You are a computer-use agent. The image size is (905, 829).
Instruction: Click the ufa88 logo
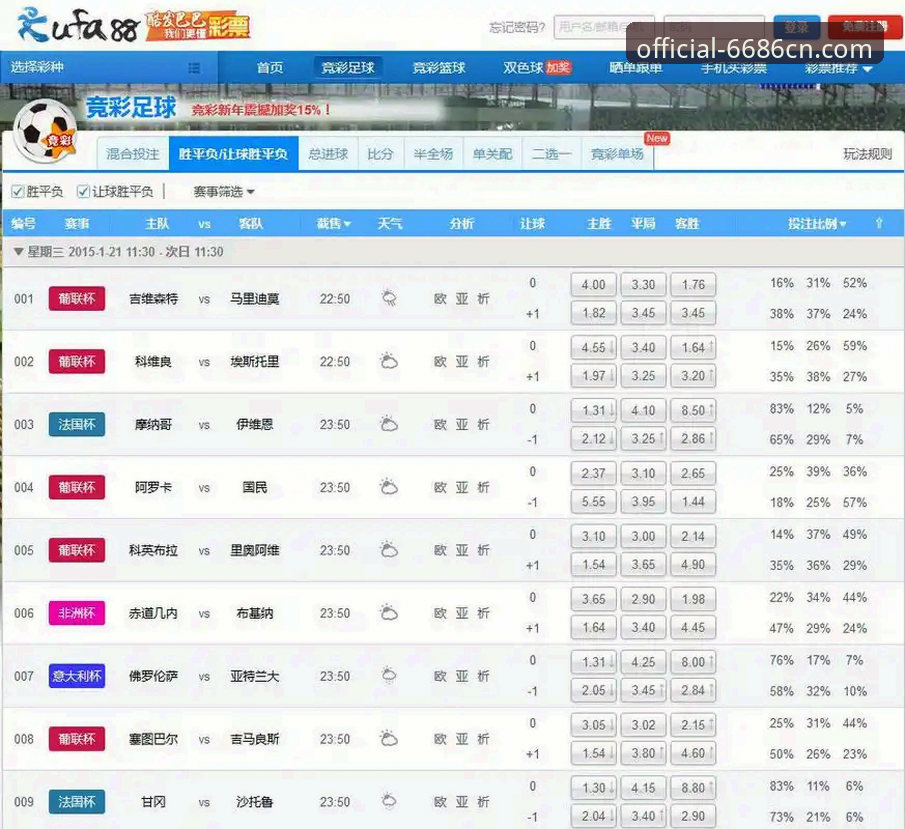[78, 25]
